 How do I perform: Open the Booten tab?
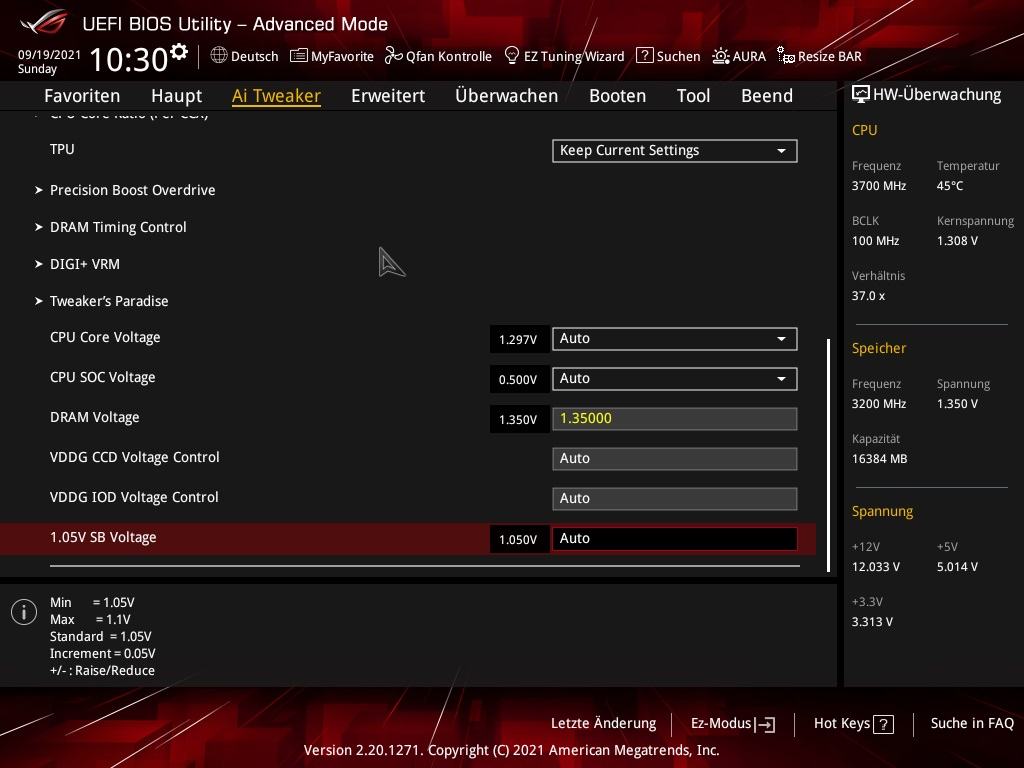[617, 96]
